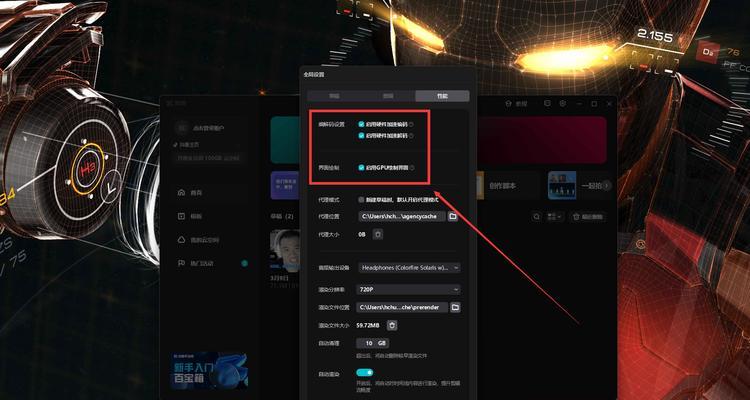Image resolution: width=750 pixels, height=400 pixels.
Task: Clear proxy files with trash icon beside 0B
Action: pos(377,234)
